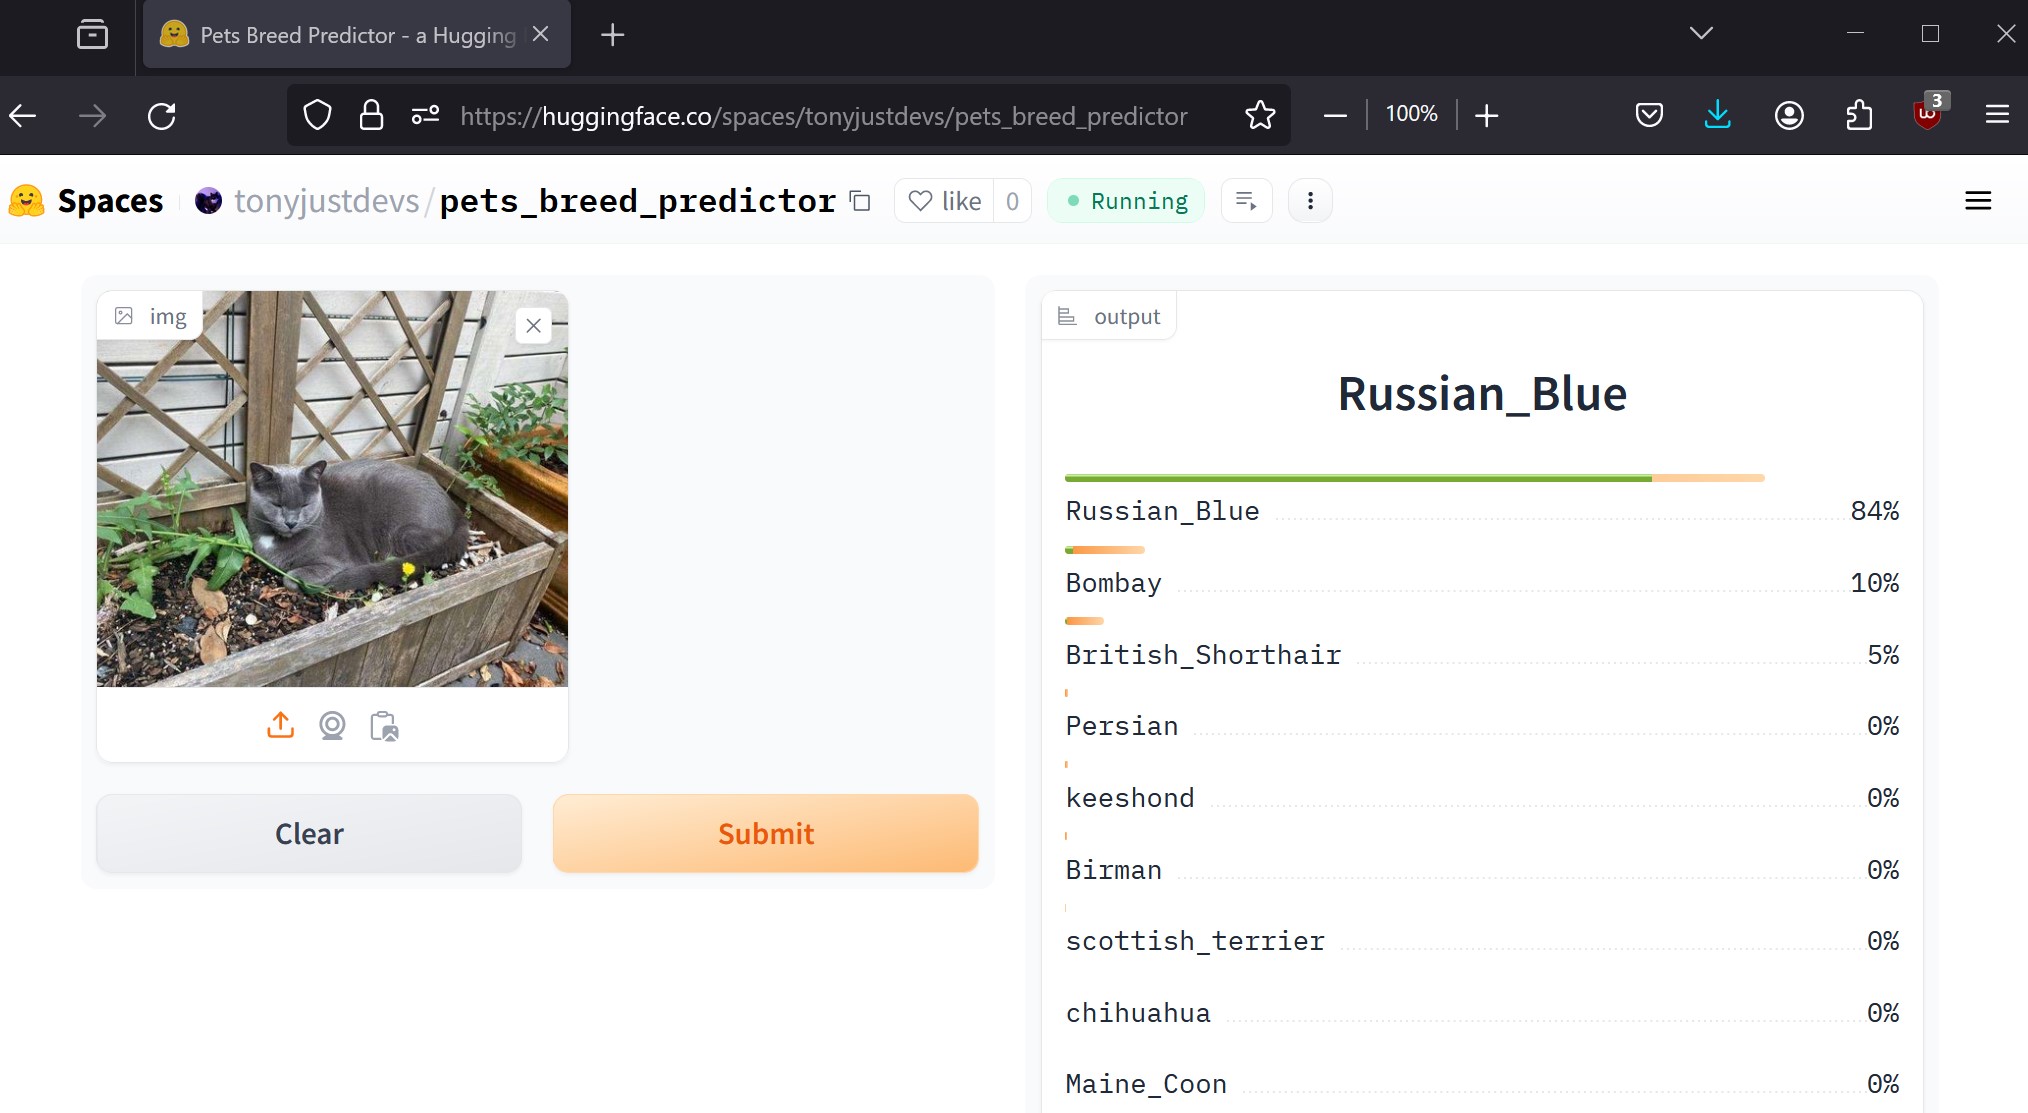Open the extensions puzzle icon
Image resolution: width=2028 pixels, height=1113 pixels.
pos(1859,116)
